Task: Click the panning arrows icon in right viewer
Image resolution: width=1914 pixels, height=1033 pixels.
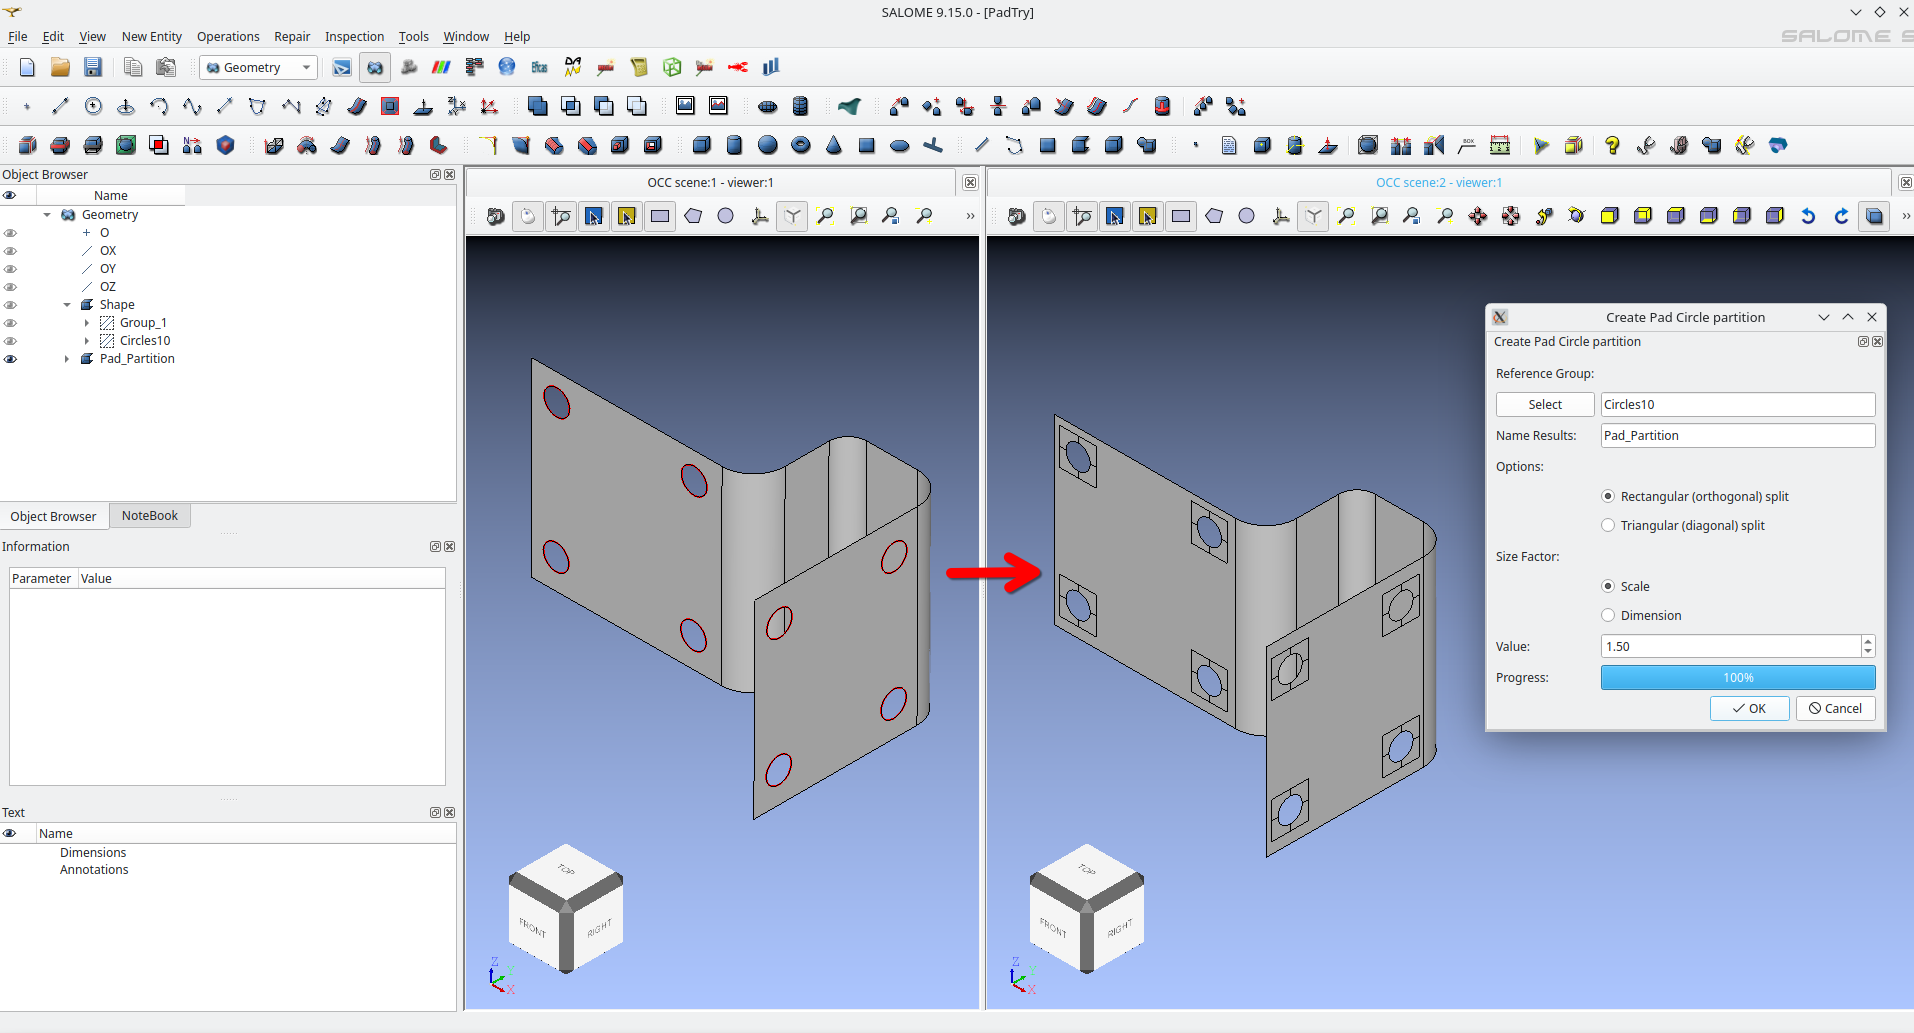Action: [1477, 216]
